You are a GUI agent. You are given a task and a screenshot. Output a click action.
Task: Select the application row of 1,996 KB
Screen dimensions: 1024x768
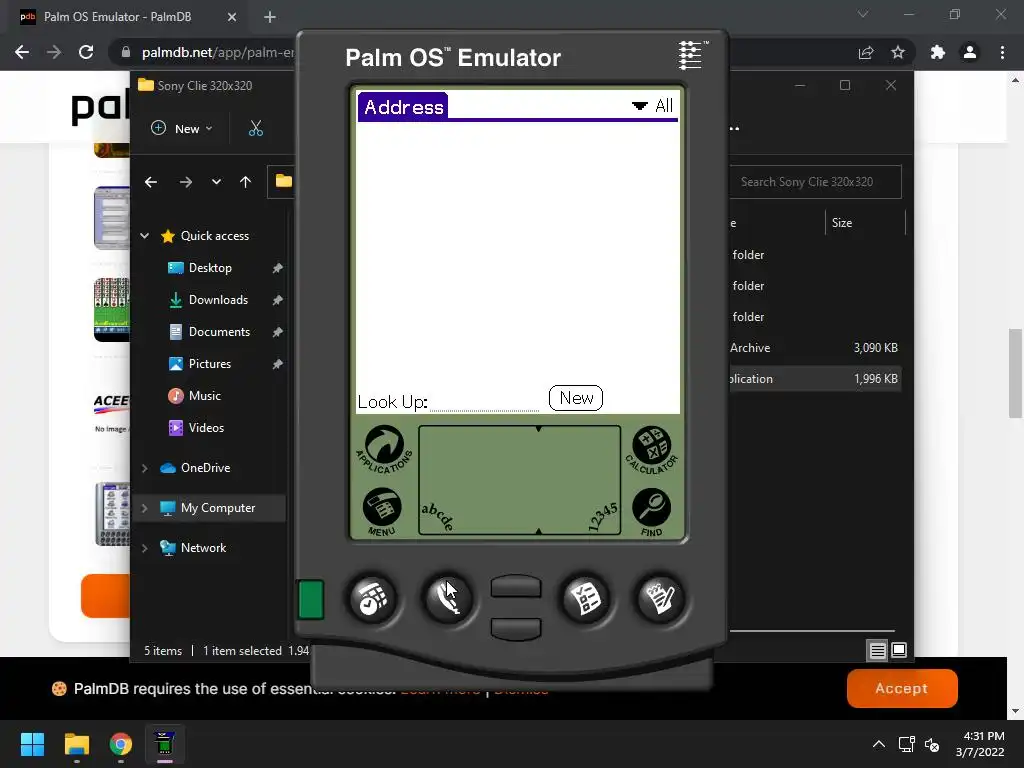click(815, 379)
